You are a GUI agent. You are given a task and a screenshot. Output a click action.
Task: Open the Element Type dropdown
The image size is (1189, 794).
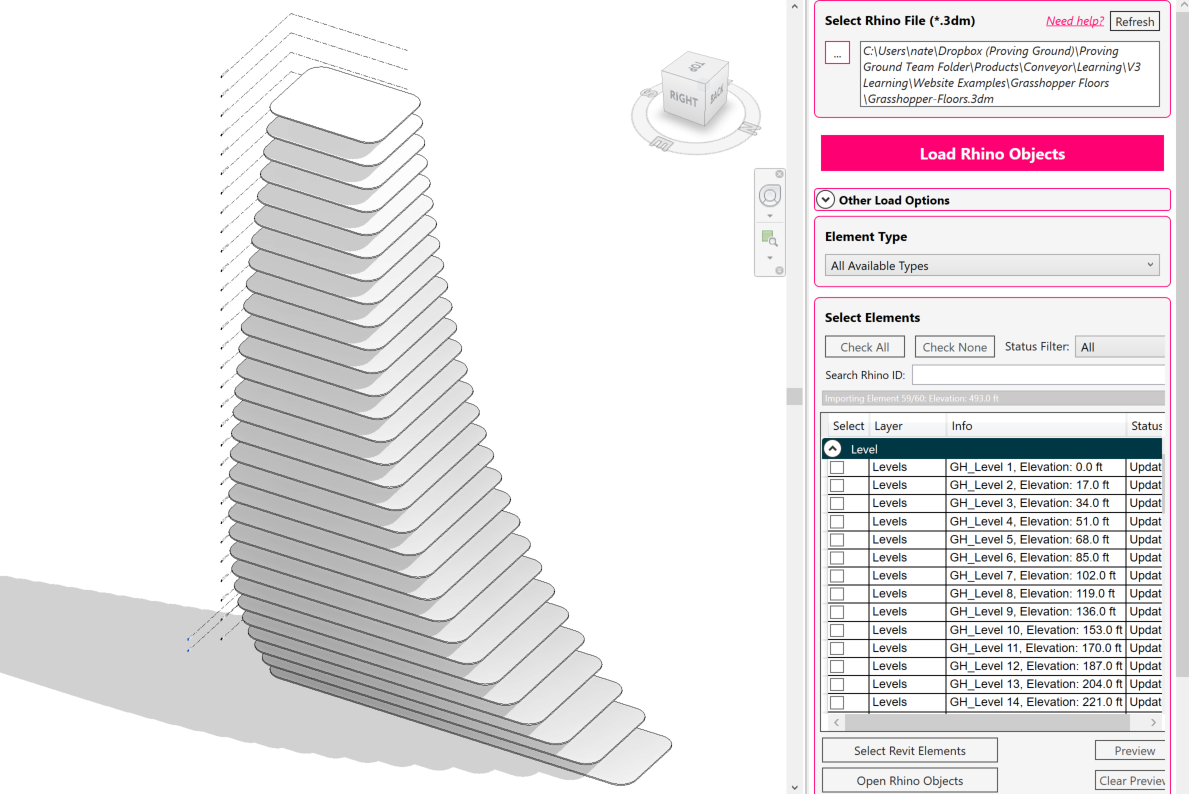pyautogui.click(x=992, y=264)
